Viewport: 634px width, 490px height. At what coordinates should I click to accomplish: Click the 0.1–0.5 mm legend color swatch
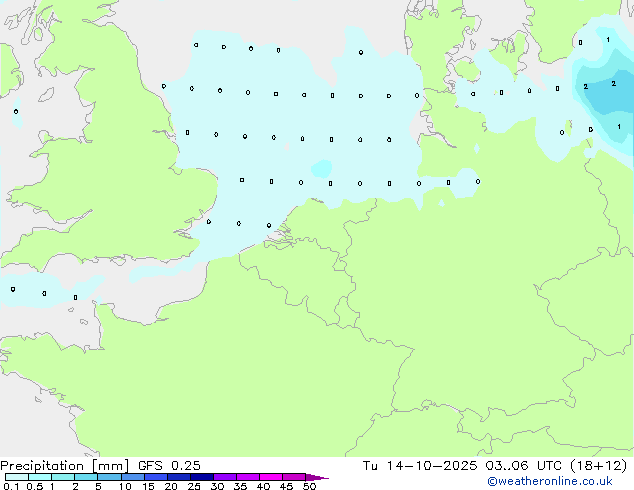click(17, 477)
